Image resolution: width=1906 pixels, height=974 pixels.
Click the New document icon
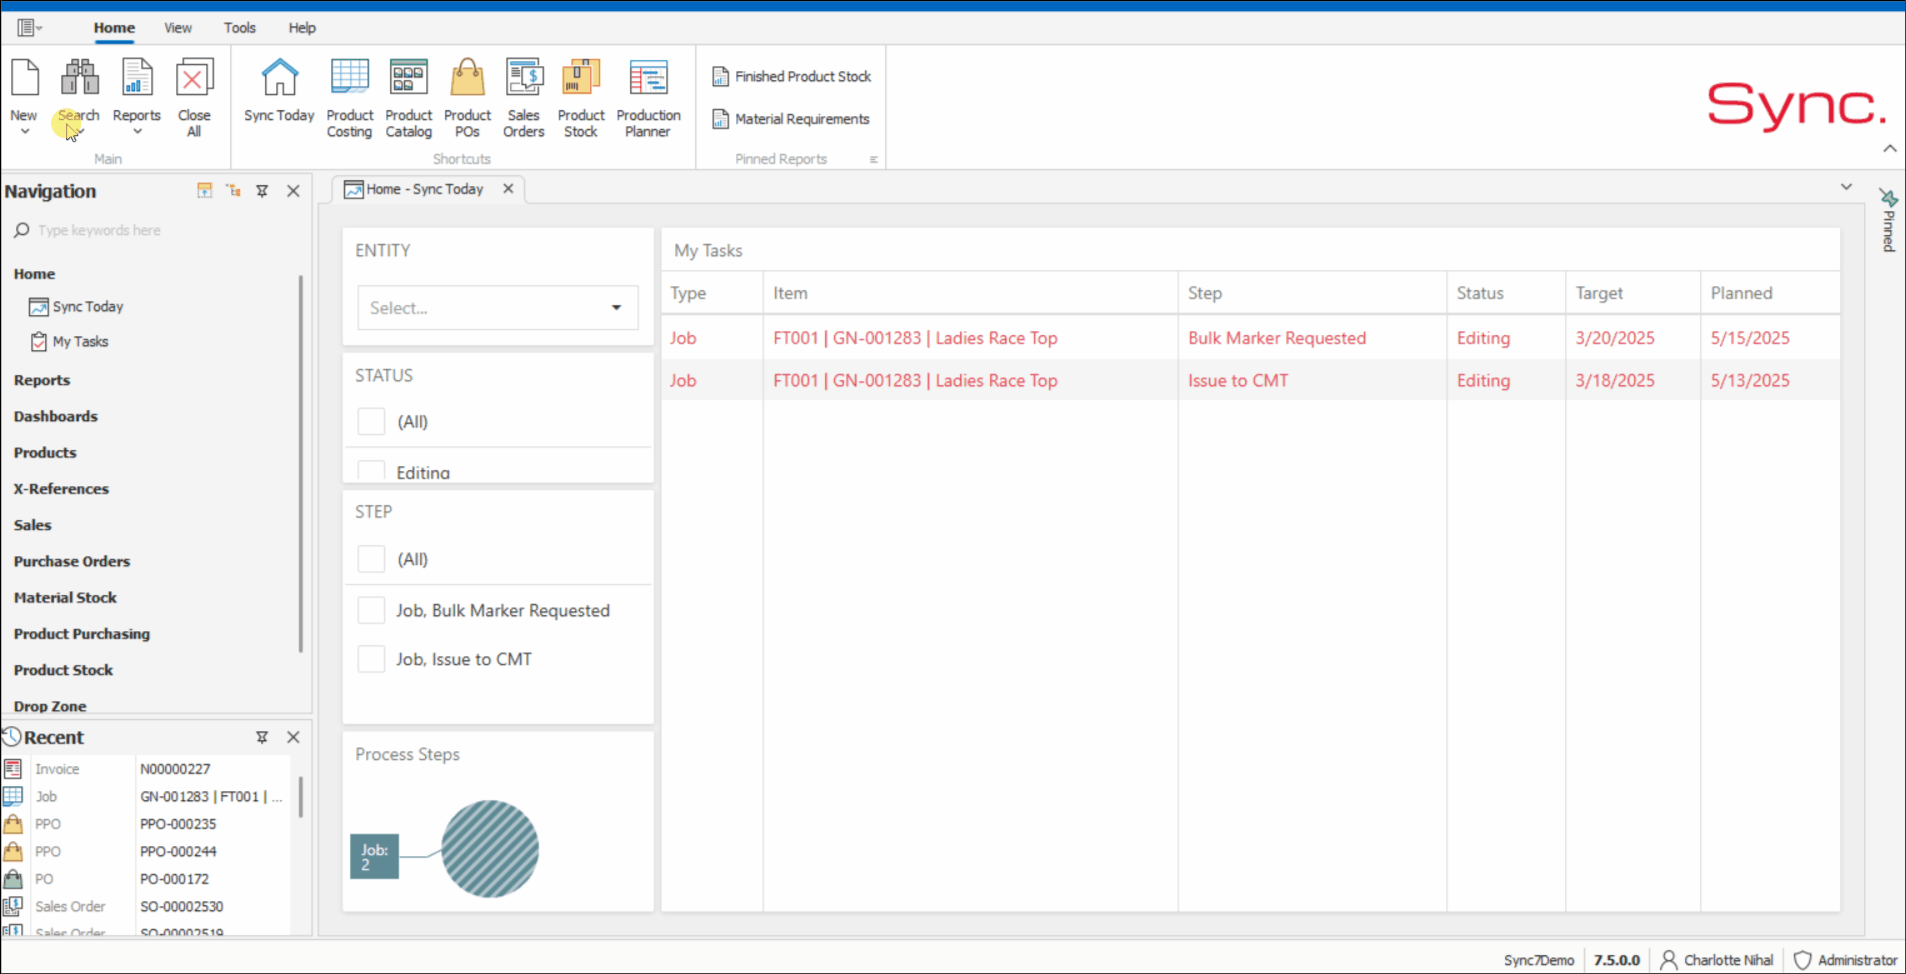(24, 78)
